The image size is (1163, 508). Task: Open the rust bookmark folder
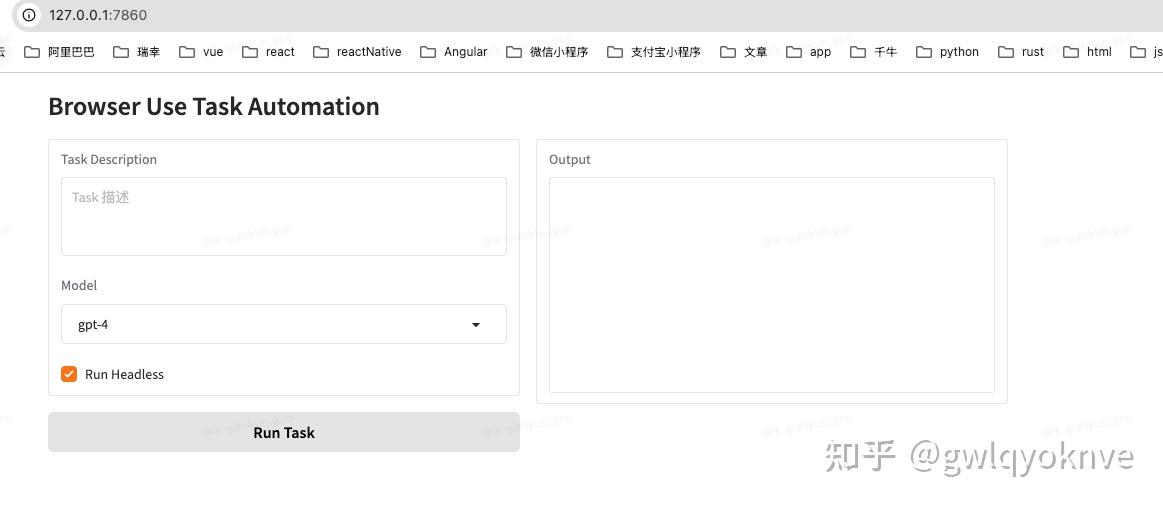point(1021,52)
